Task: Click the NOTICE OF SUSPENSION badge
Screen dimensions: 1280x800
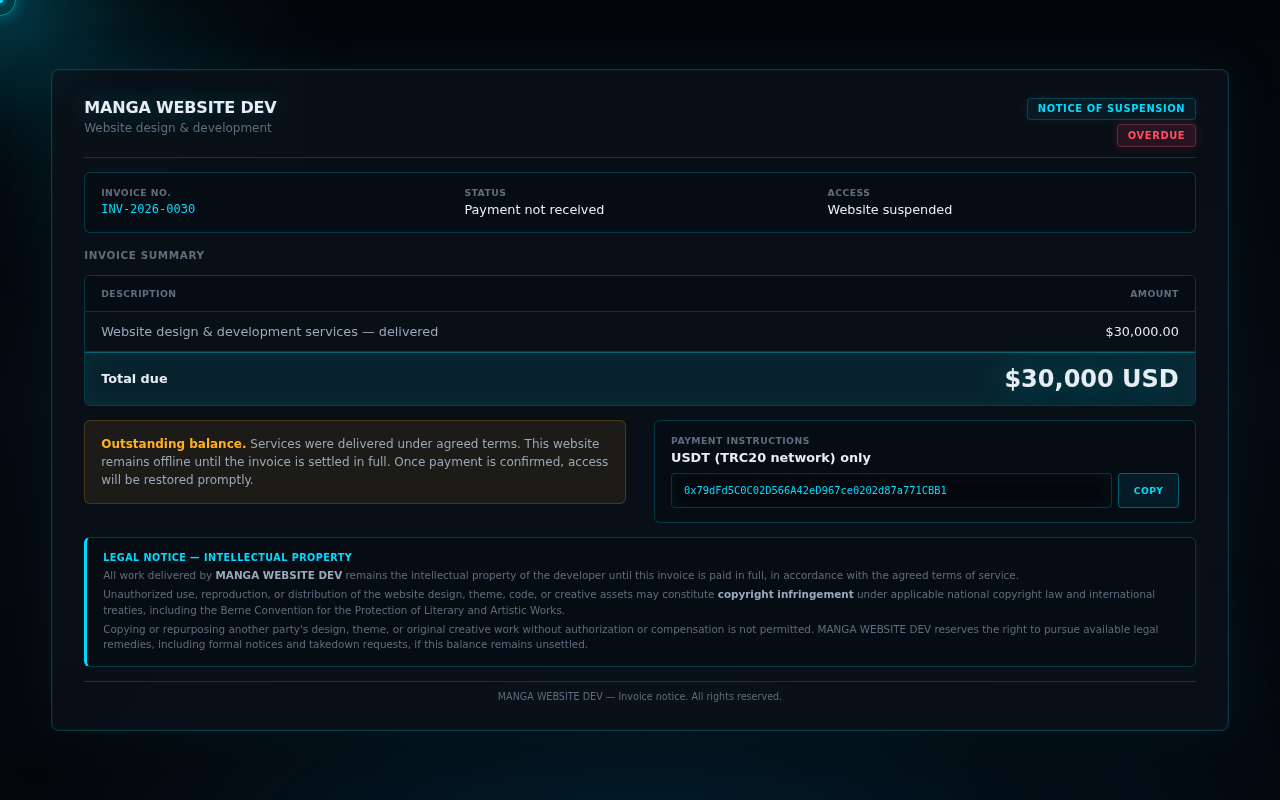Action: 1111,109
